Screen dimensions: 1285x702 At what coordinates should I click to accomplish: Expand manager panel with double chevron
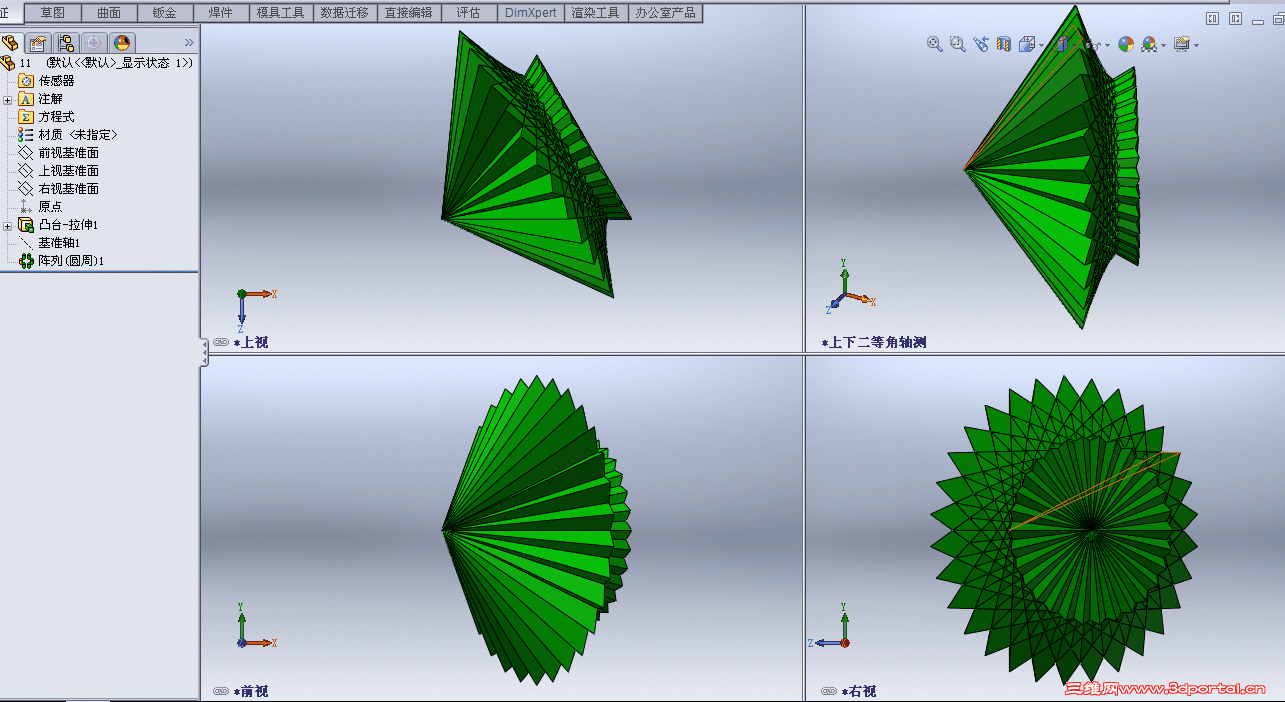pos(189,43)
